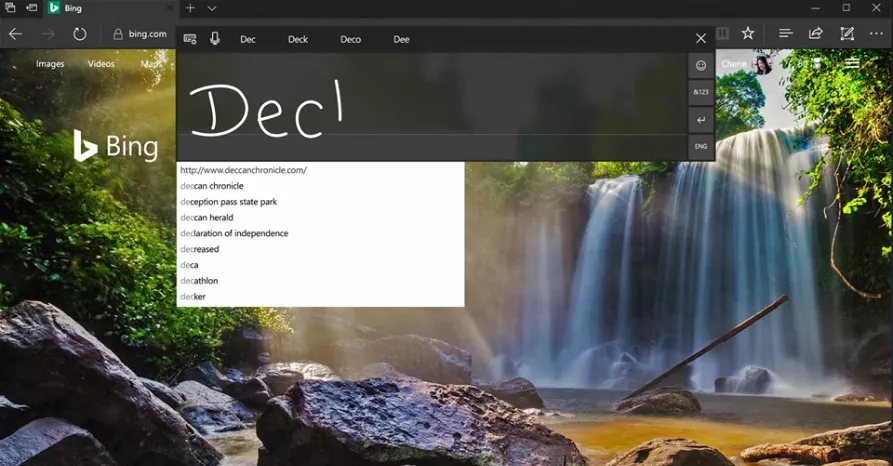
Task: Click the forward arrow button
Action: click(48, 34)
